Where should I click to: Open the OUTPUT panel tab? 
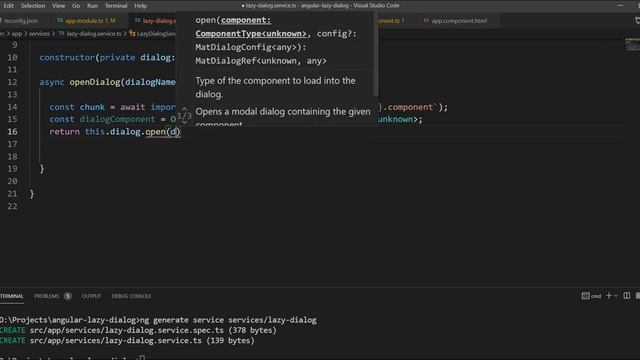point(91,296)
